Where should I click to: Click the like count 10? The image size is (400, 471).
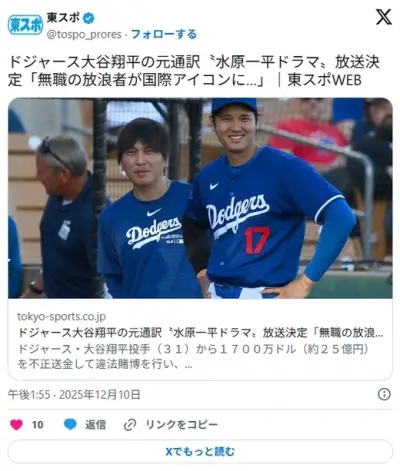38,425
